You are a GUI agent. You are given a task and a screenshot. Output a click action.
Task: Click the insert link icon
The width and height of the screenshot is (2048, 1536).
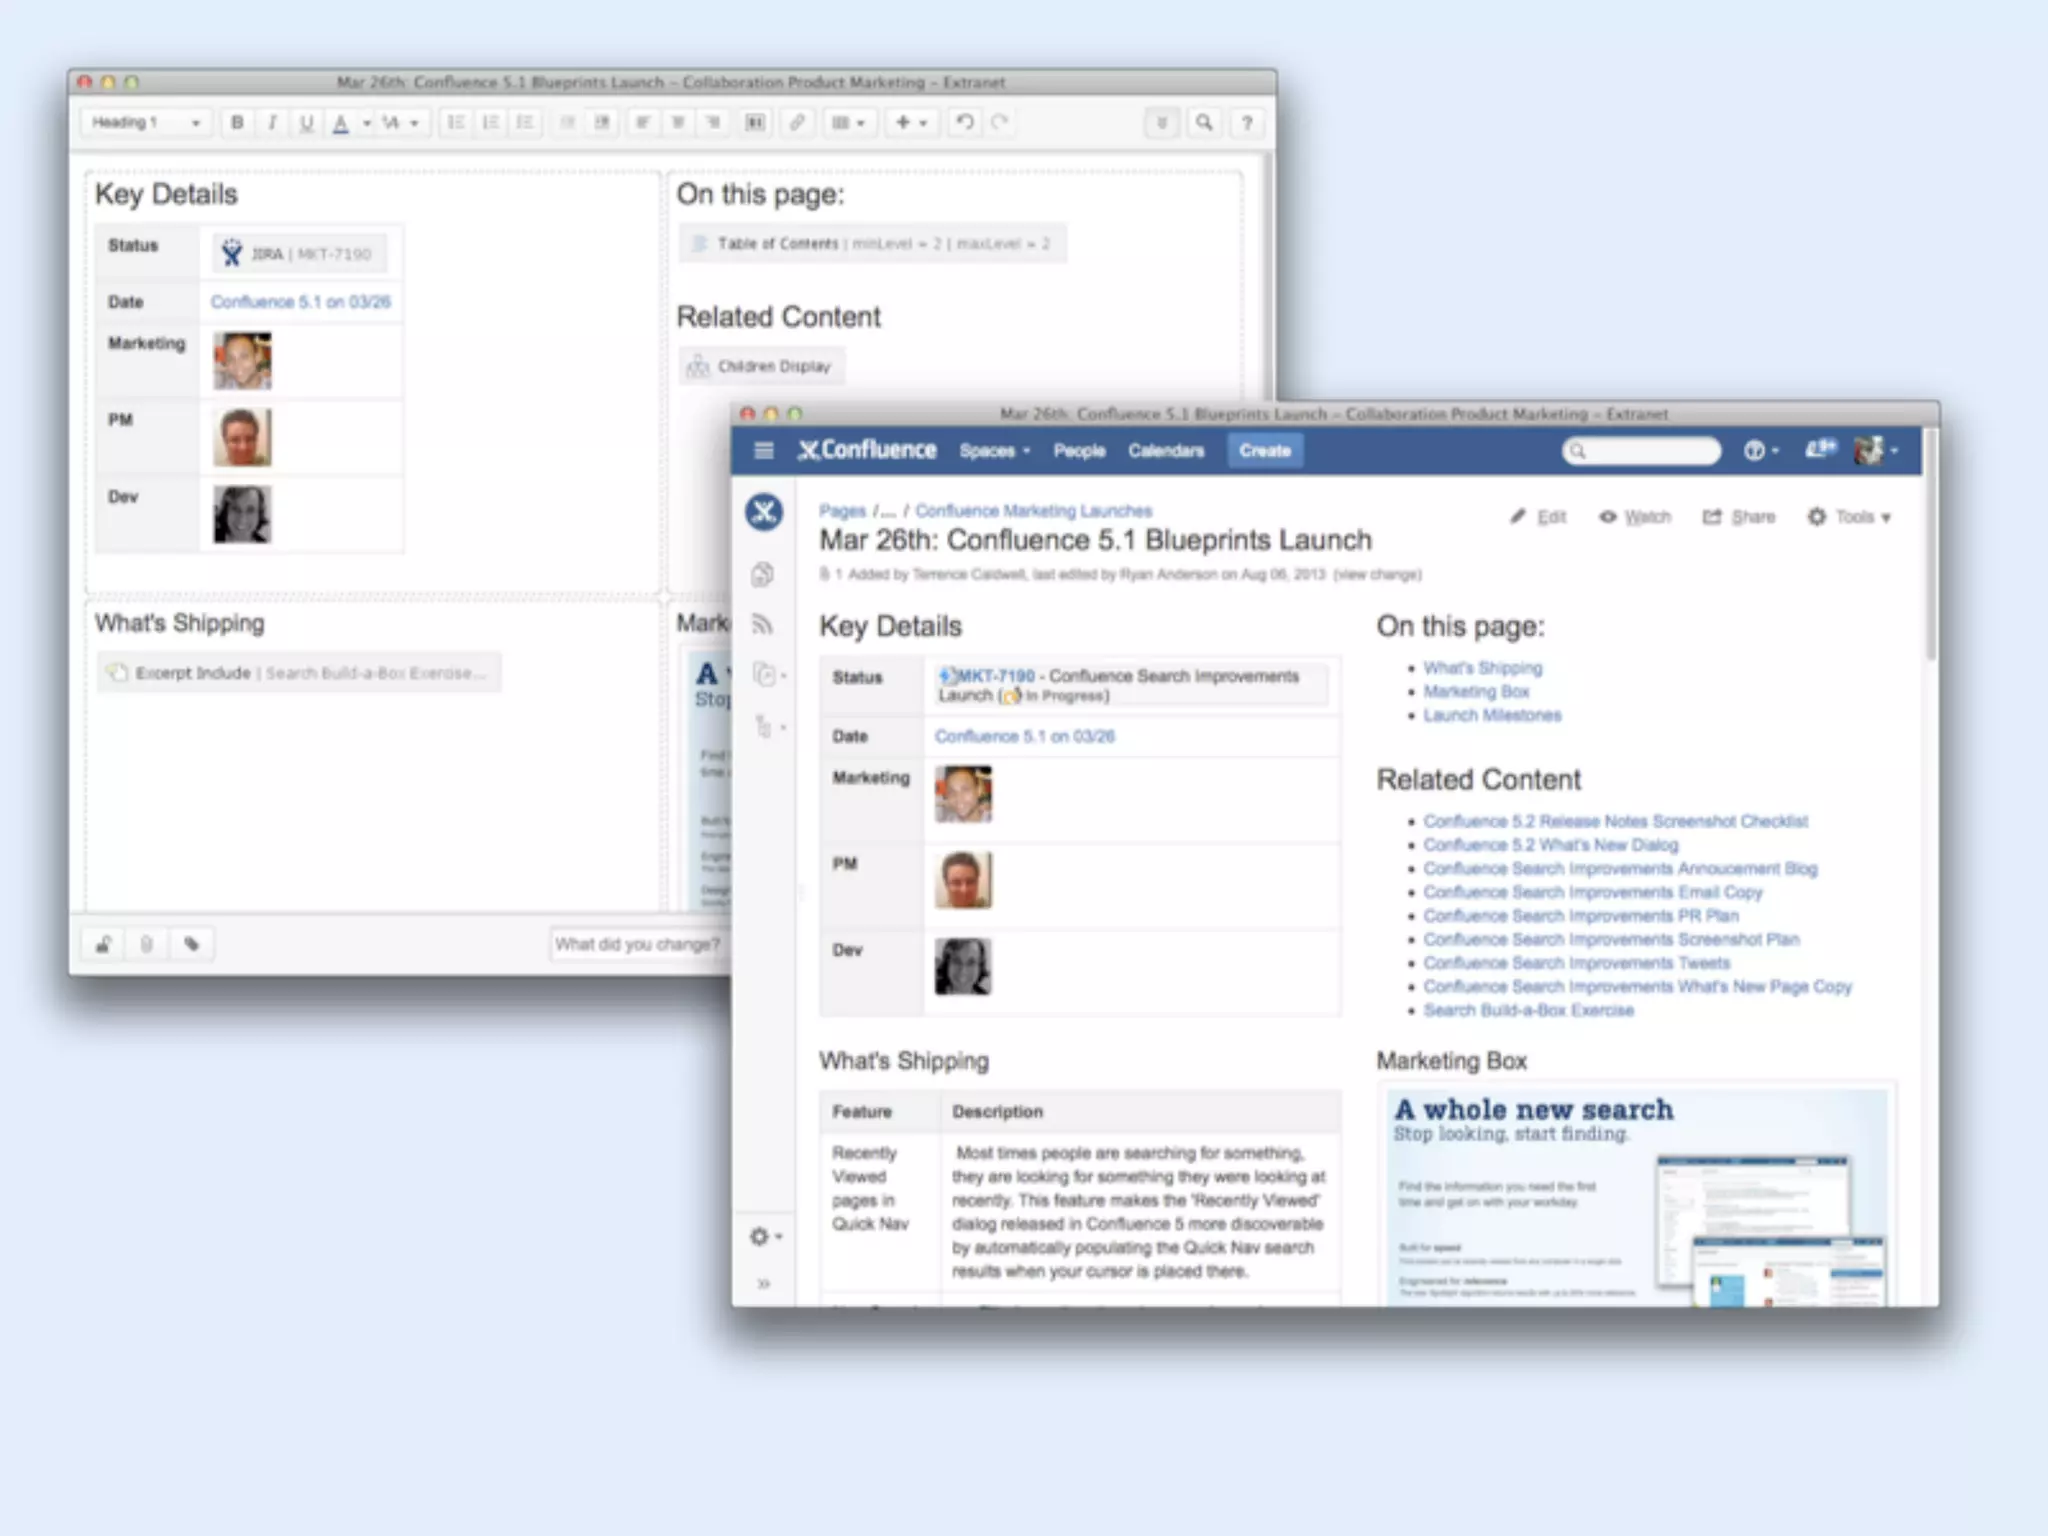pos(797,123)
